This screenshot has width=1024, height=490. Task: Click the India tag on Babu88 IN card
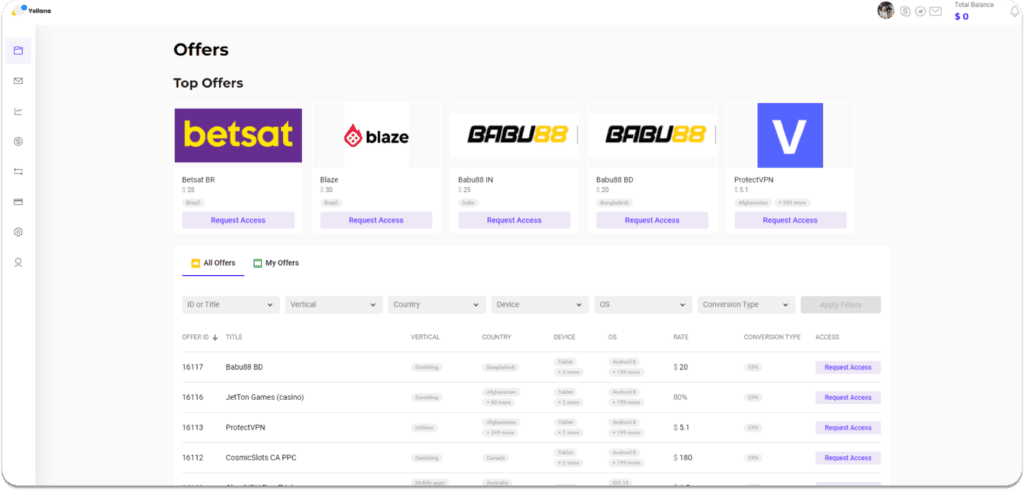[468, 203]
